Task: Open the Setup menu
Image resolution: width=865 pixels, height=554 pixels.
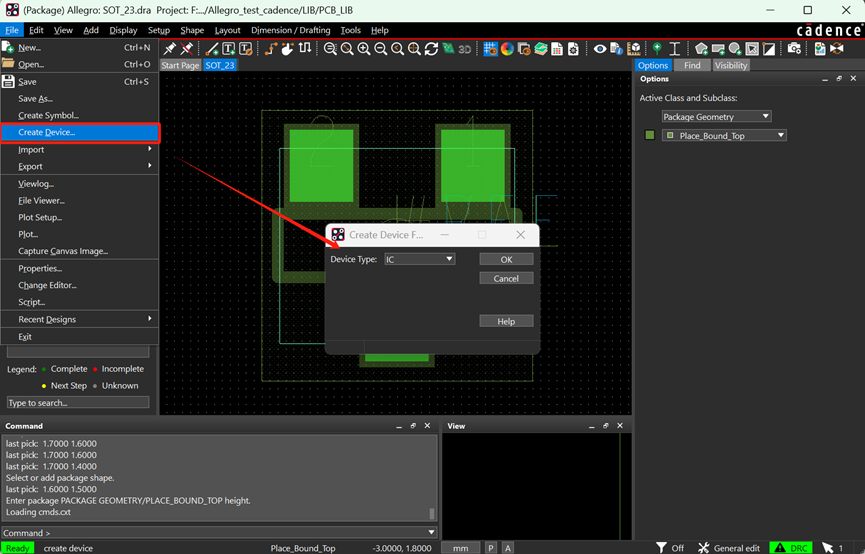Action: point(158,30)
